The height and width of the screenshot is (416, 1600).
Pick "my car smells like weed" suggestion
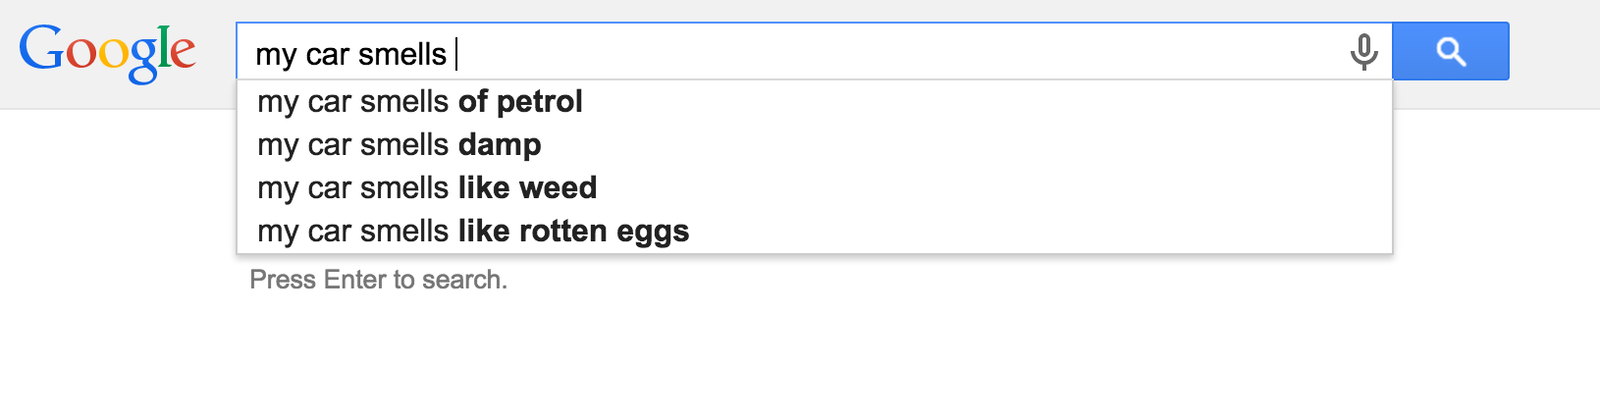pos(427,188)
